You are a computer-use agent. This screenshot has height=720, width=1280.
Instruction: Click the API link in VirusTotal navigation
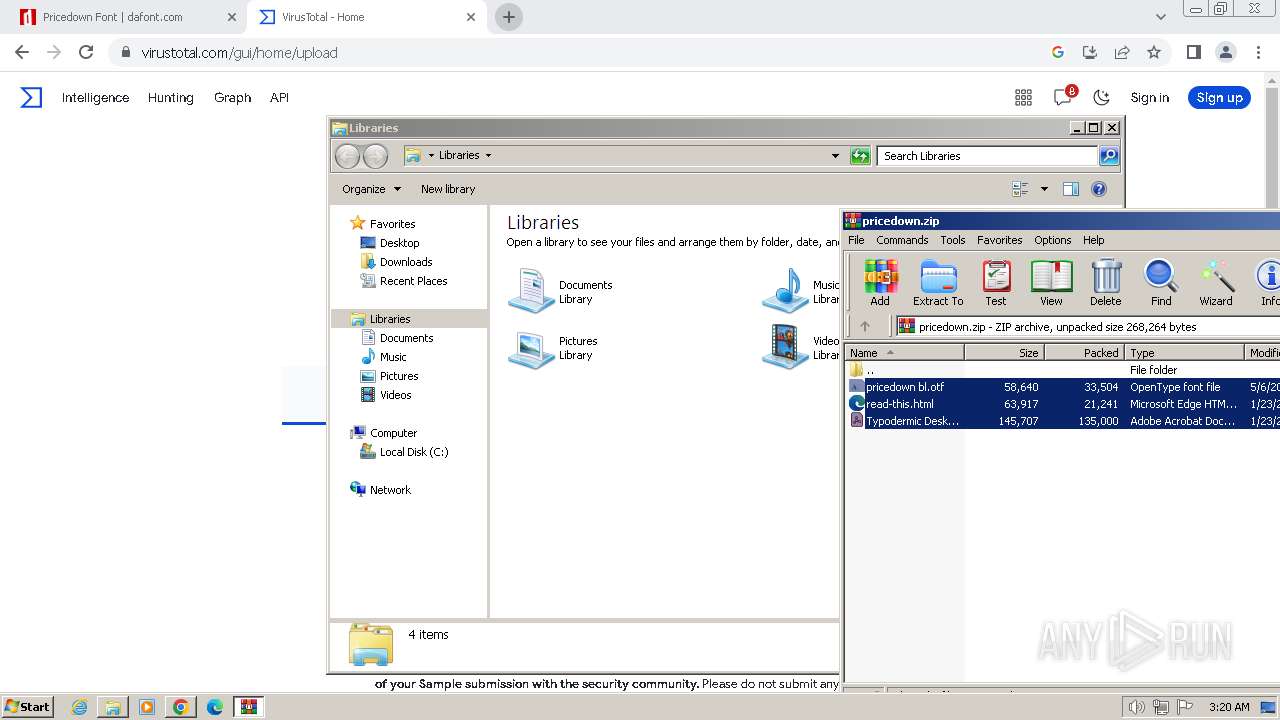click(279, 97)
